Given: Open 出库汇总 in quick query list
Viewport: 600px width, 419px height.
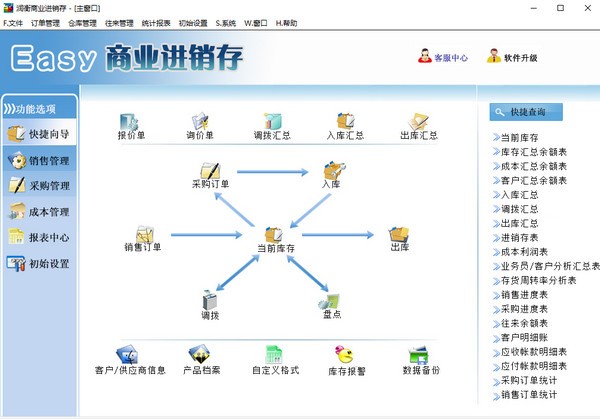Looking at the screenshot, I should click(x=515, y=223).
